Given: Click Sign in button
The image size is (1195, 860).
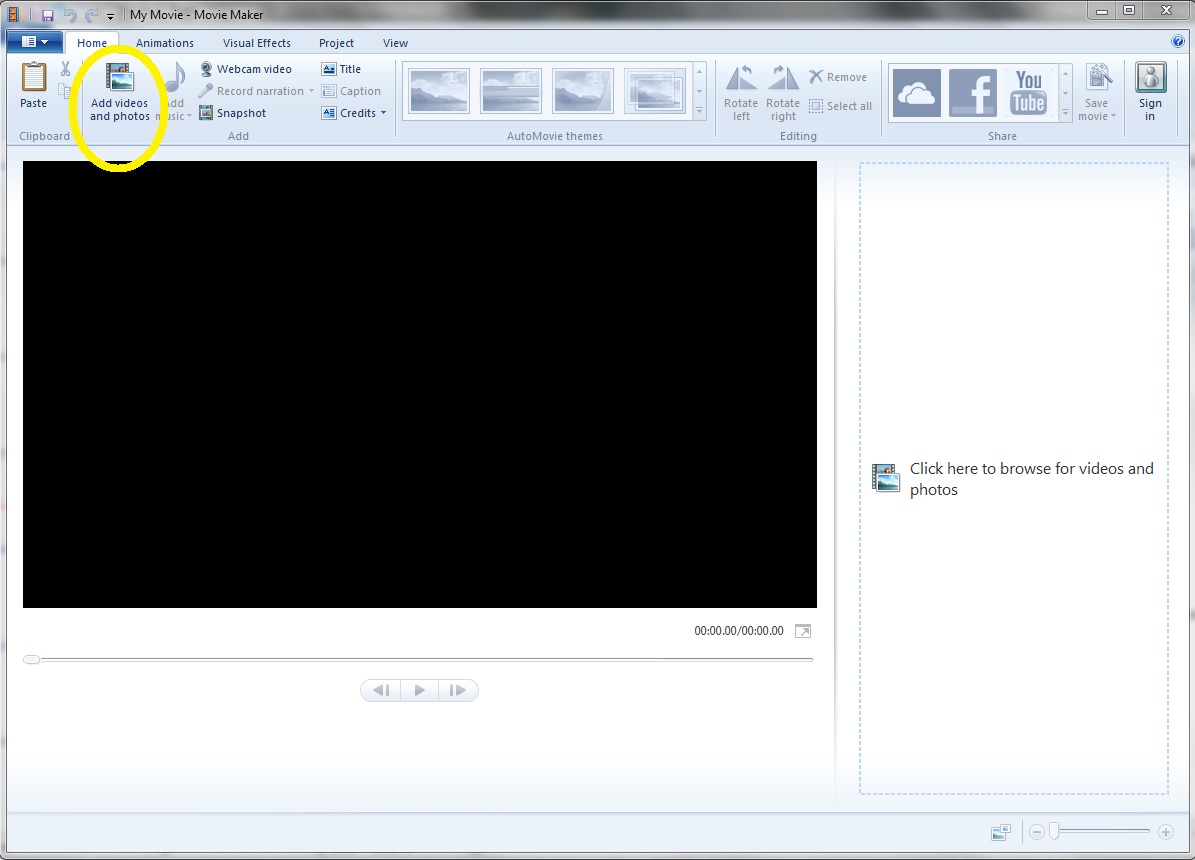Looking at the screenshot, I should tap(1150, 92).
